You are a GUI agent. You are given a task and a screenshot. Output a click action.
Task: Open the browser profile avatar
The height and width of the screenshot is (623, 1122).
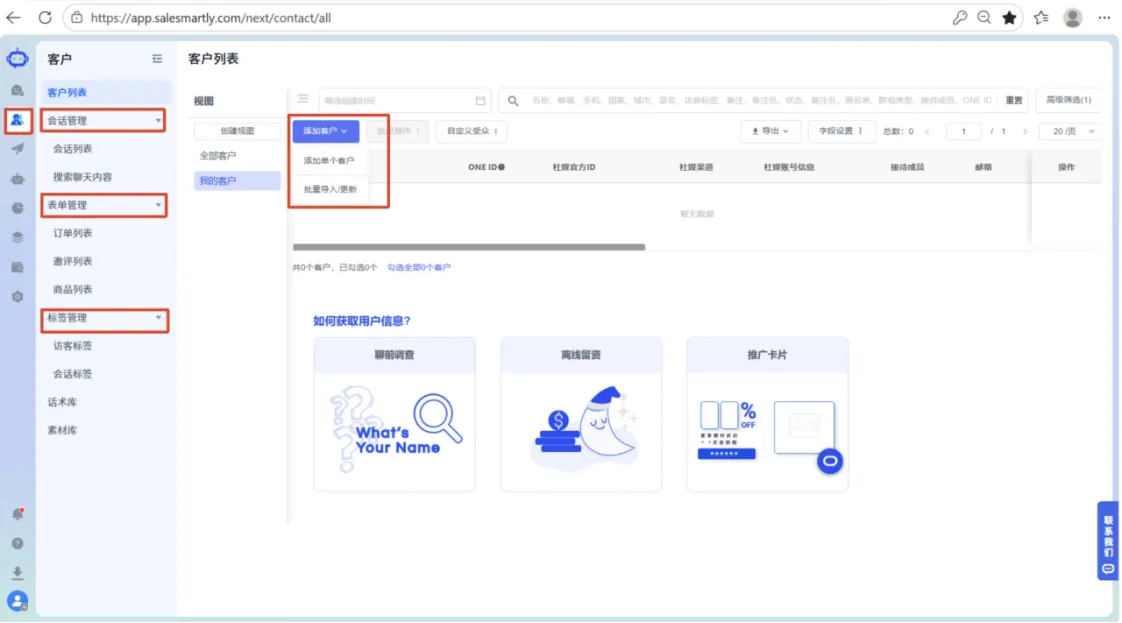1072,17
